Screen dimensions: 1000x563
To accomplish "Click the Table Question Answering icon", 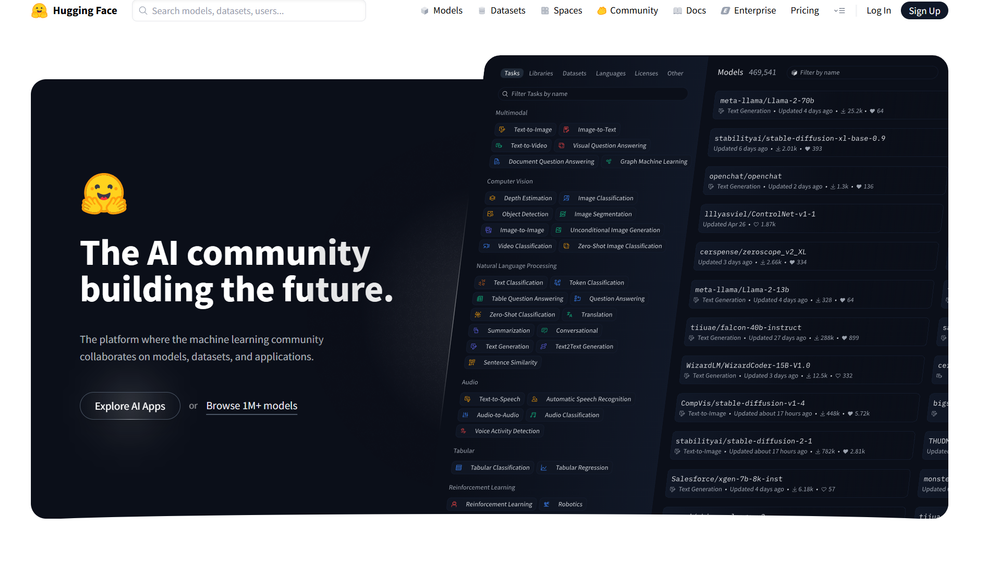I will tap(480, 298).
